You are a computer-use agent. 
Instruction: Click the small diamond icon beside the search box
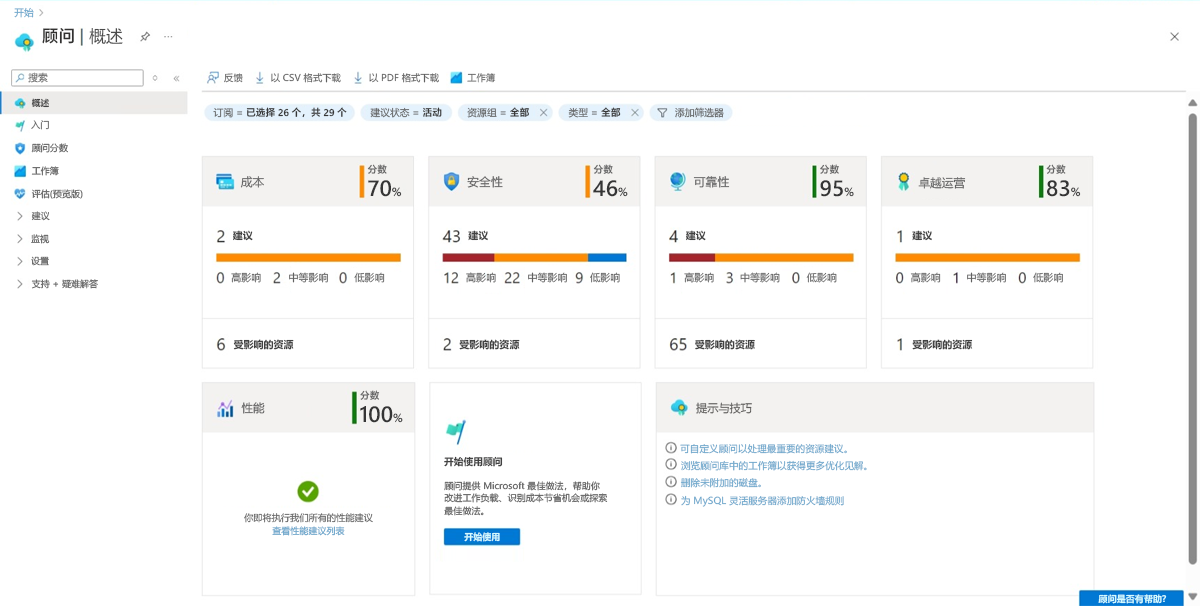[155, 78]
